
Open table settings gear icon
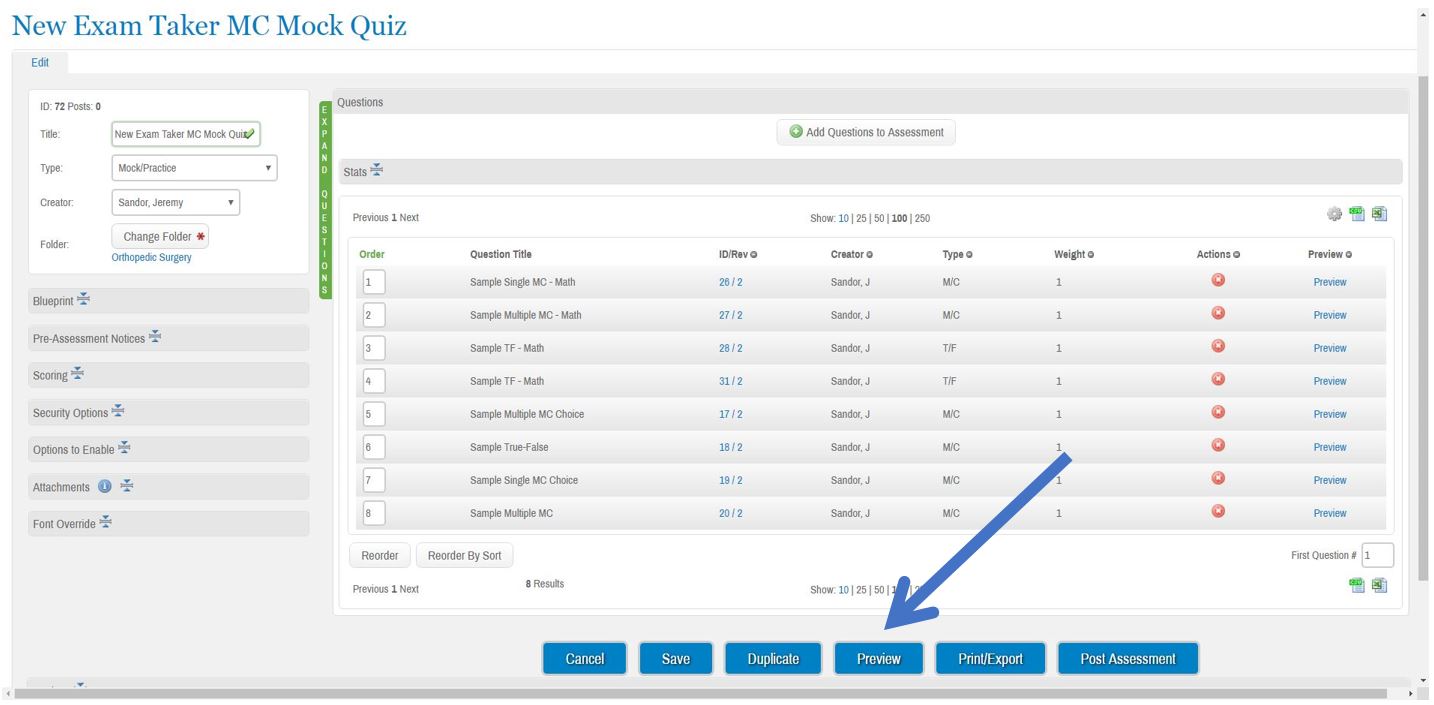tap(1334, 214)
